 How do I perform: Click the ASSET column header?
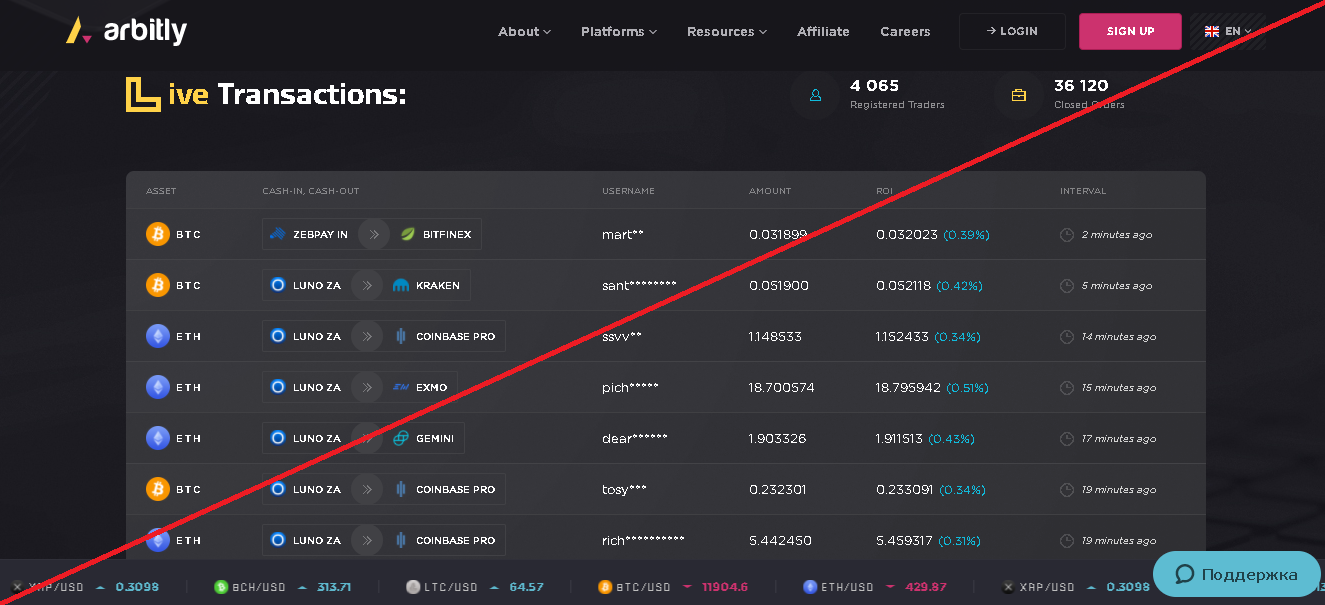click(161, 191)
